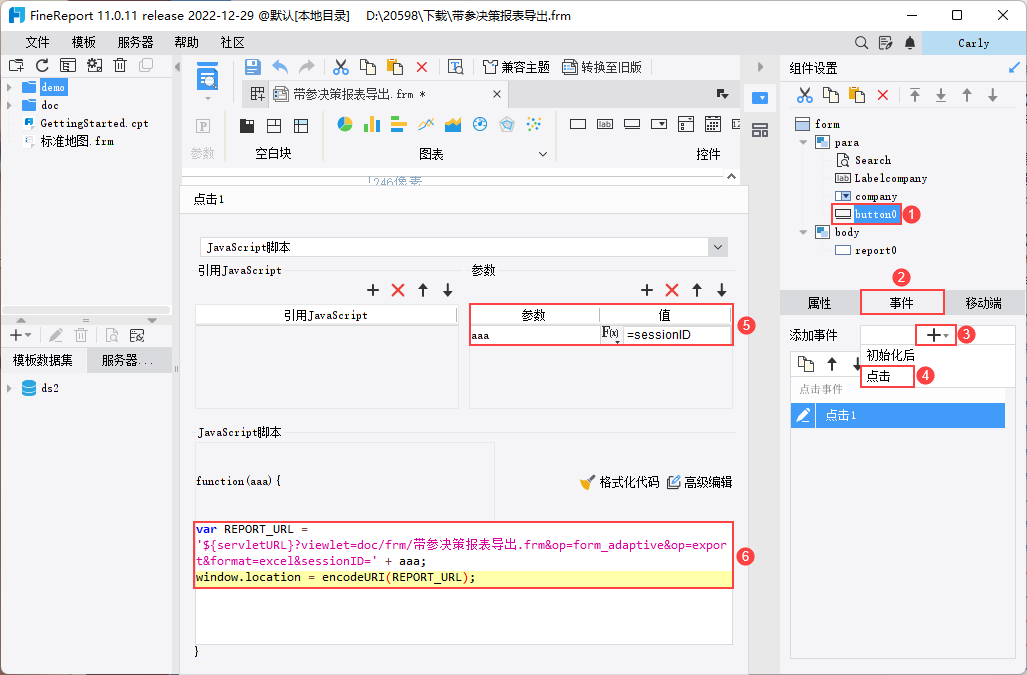The image size is (1027, 675).
Task: Open the add-event plus dropdown
Action: (x=937, y=335)
